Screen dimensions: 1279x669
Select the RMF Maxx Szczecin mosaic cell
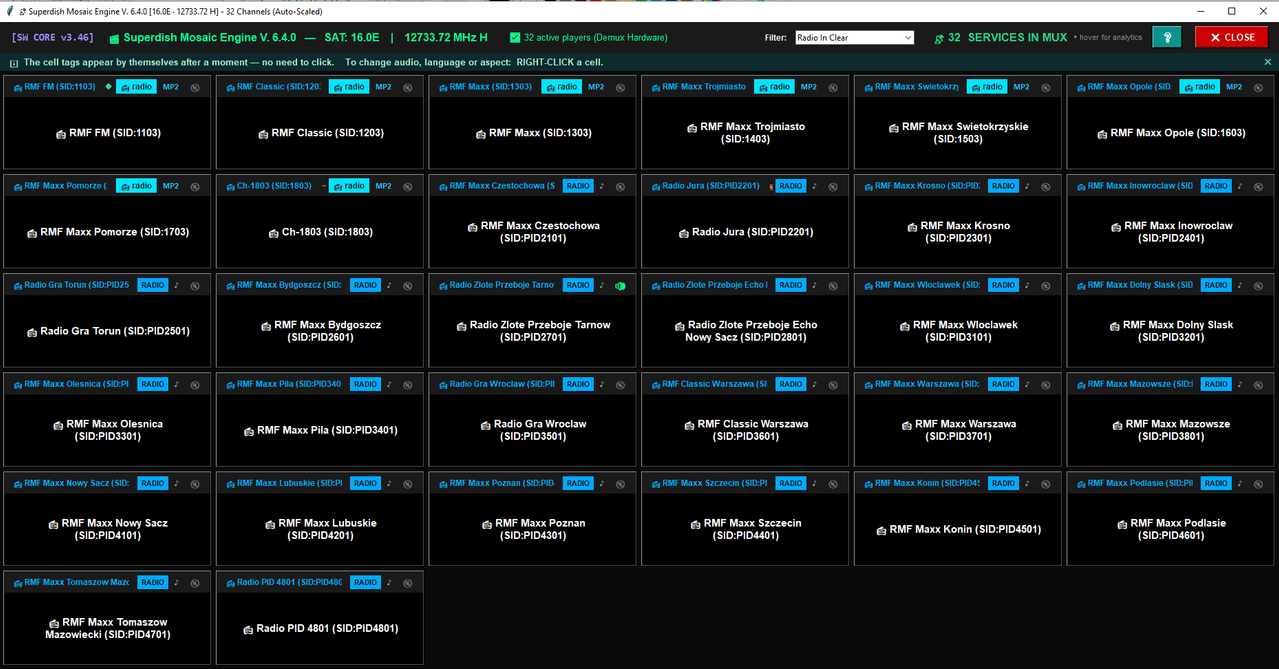[x=745, y=518]
